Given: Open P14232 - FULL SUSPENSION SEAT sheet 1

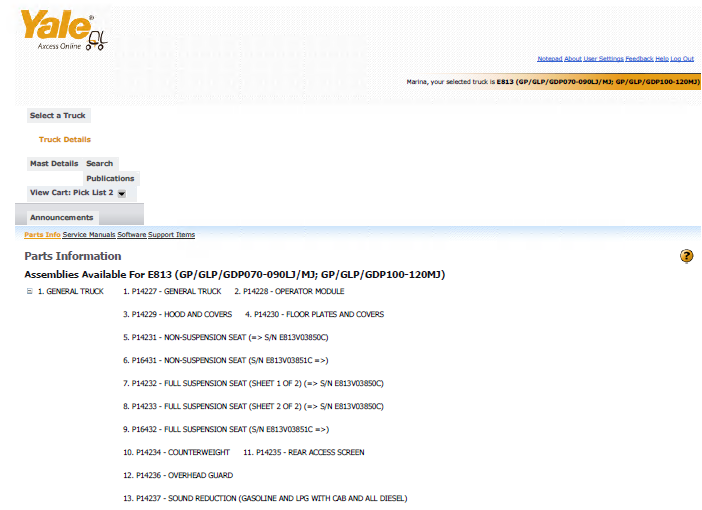Looking at the screenshot, I should pos(253,383).
